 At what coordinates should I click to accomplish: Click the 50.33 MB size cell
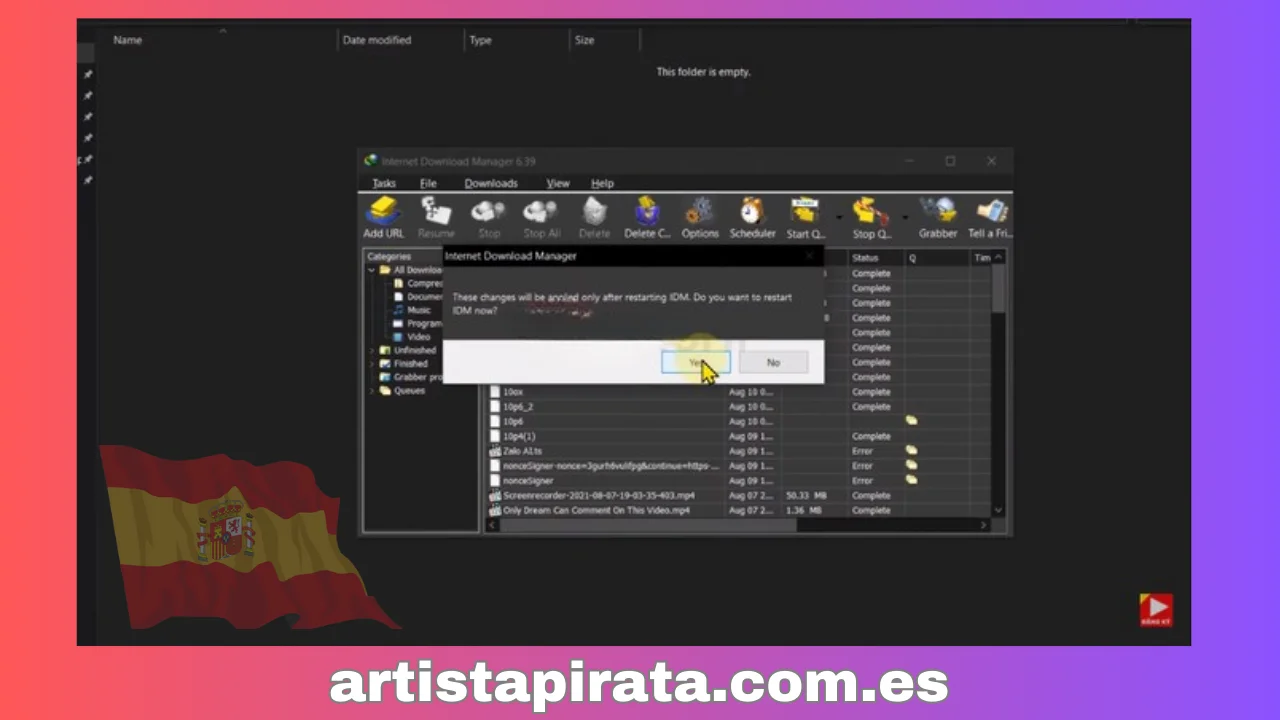[805, 495]
